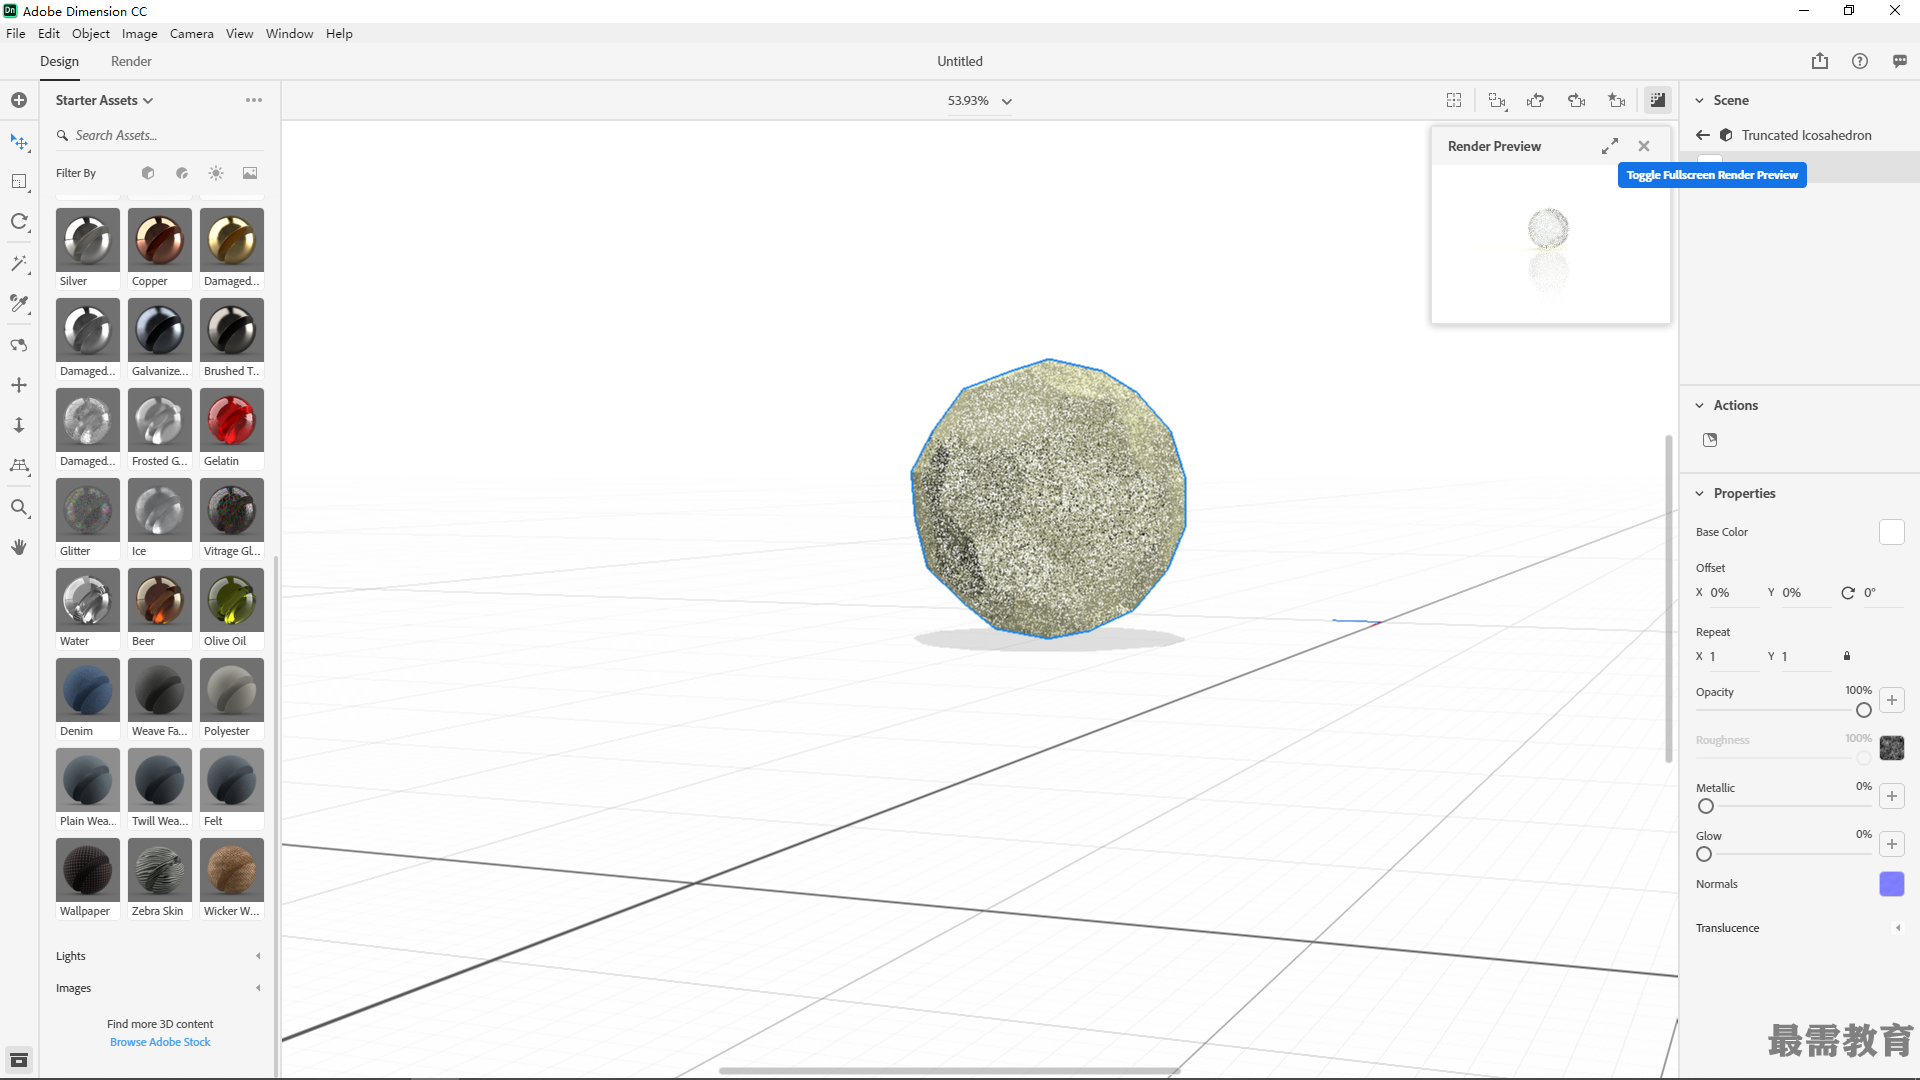Open the Window menu
Screen dimensions: 1920x1080
[289, 33]
